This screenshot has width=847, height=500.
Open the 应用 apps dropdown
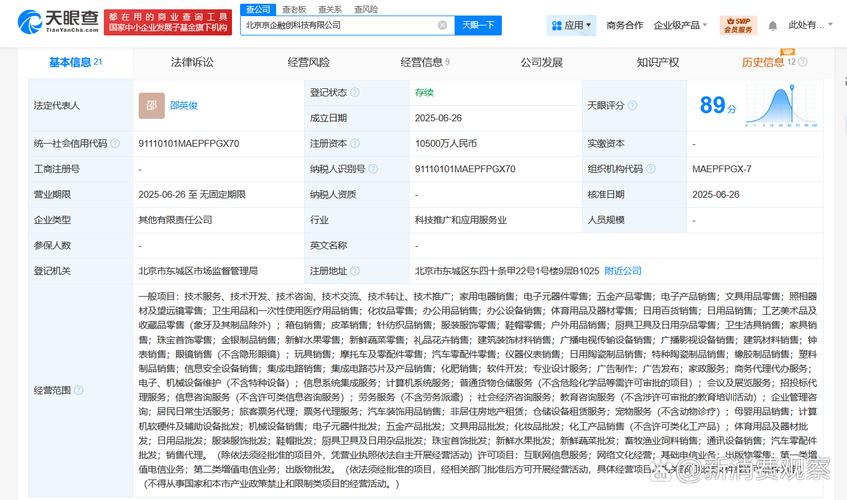pos(572,25)
